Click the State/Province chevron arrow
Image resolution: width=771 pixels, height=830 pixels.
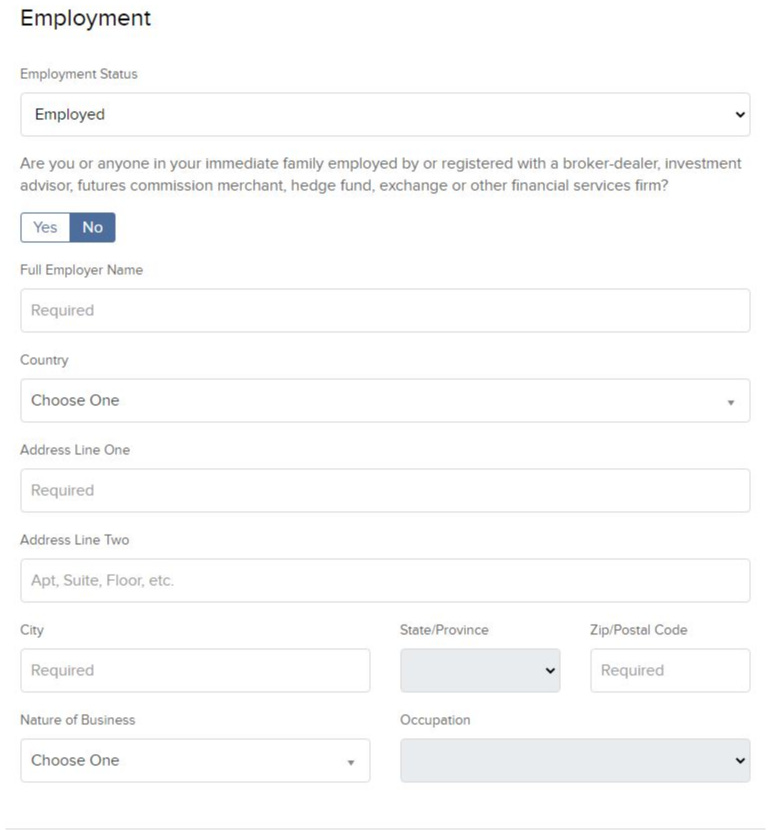(550, 671)
